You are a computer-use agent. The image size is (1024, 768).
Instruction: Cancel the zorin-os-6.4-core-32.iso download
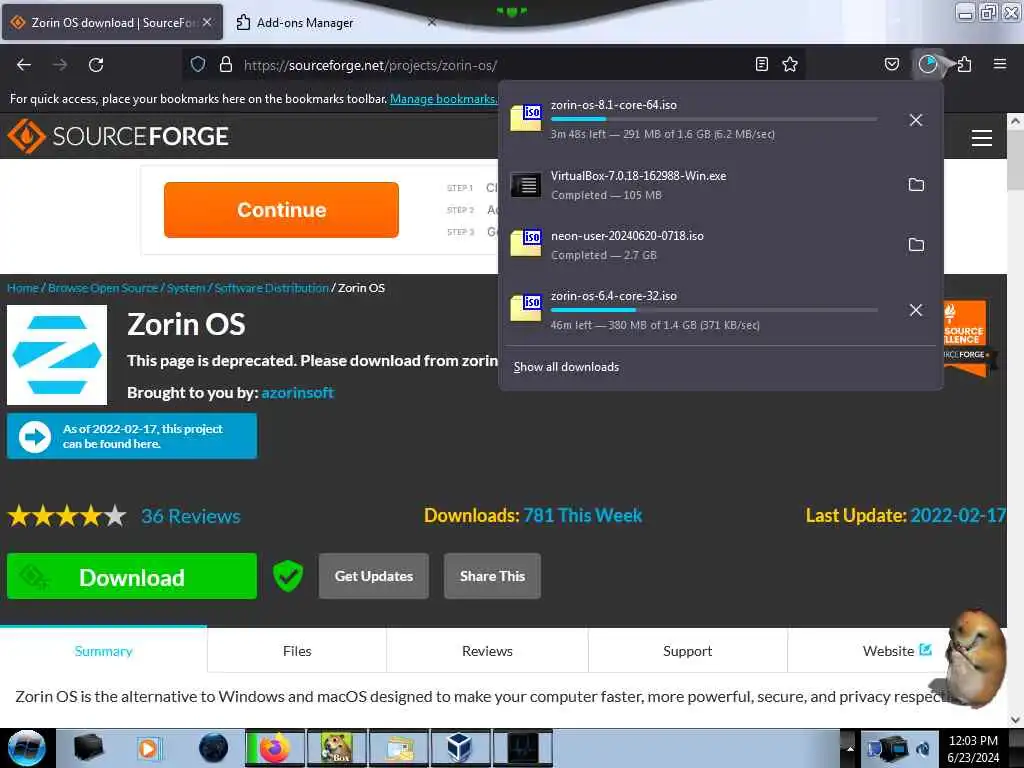click(916, 310)
